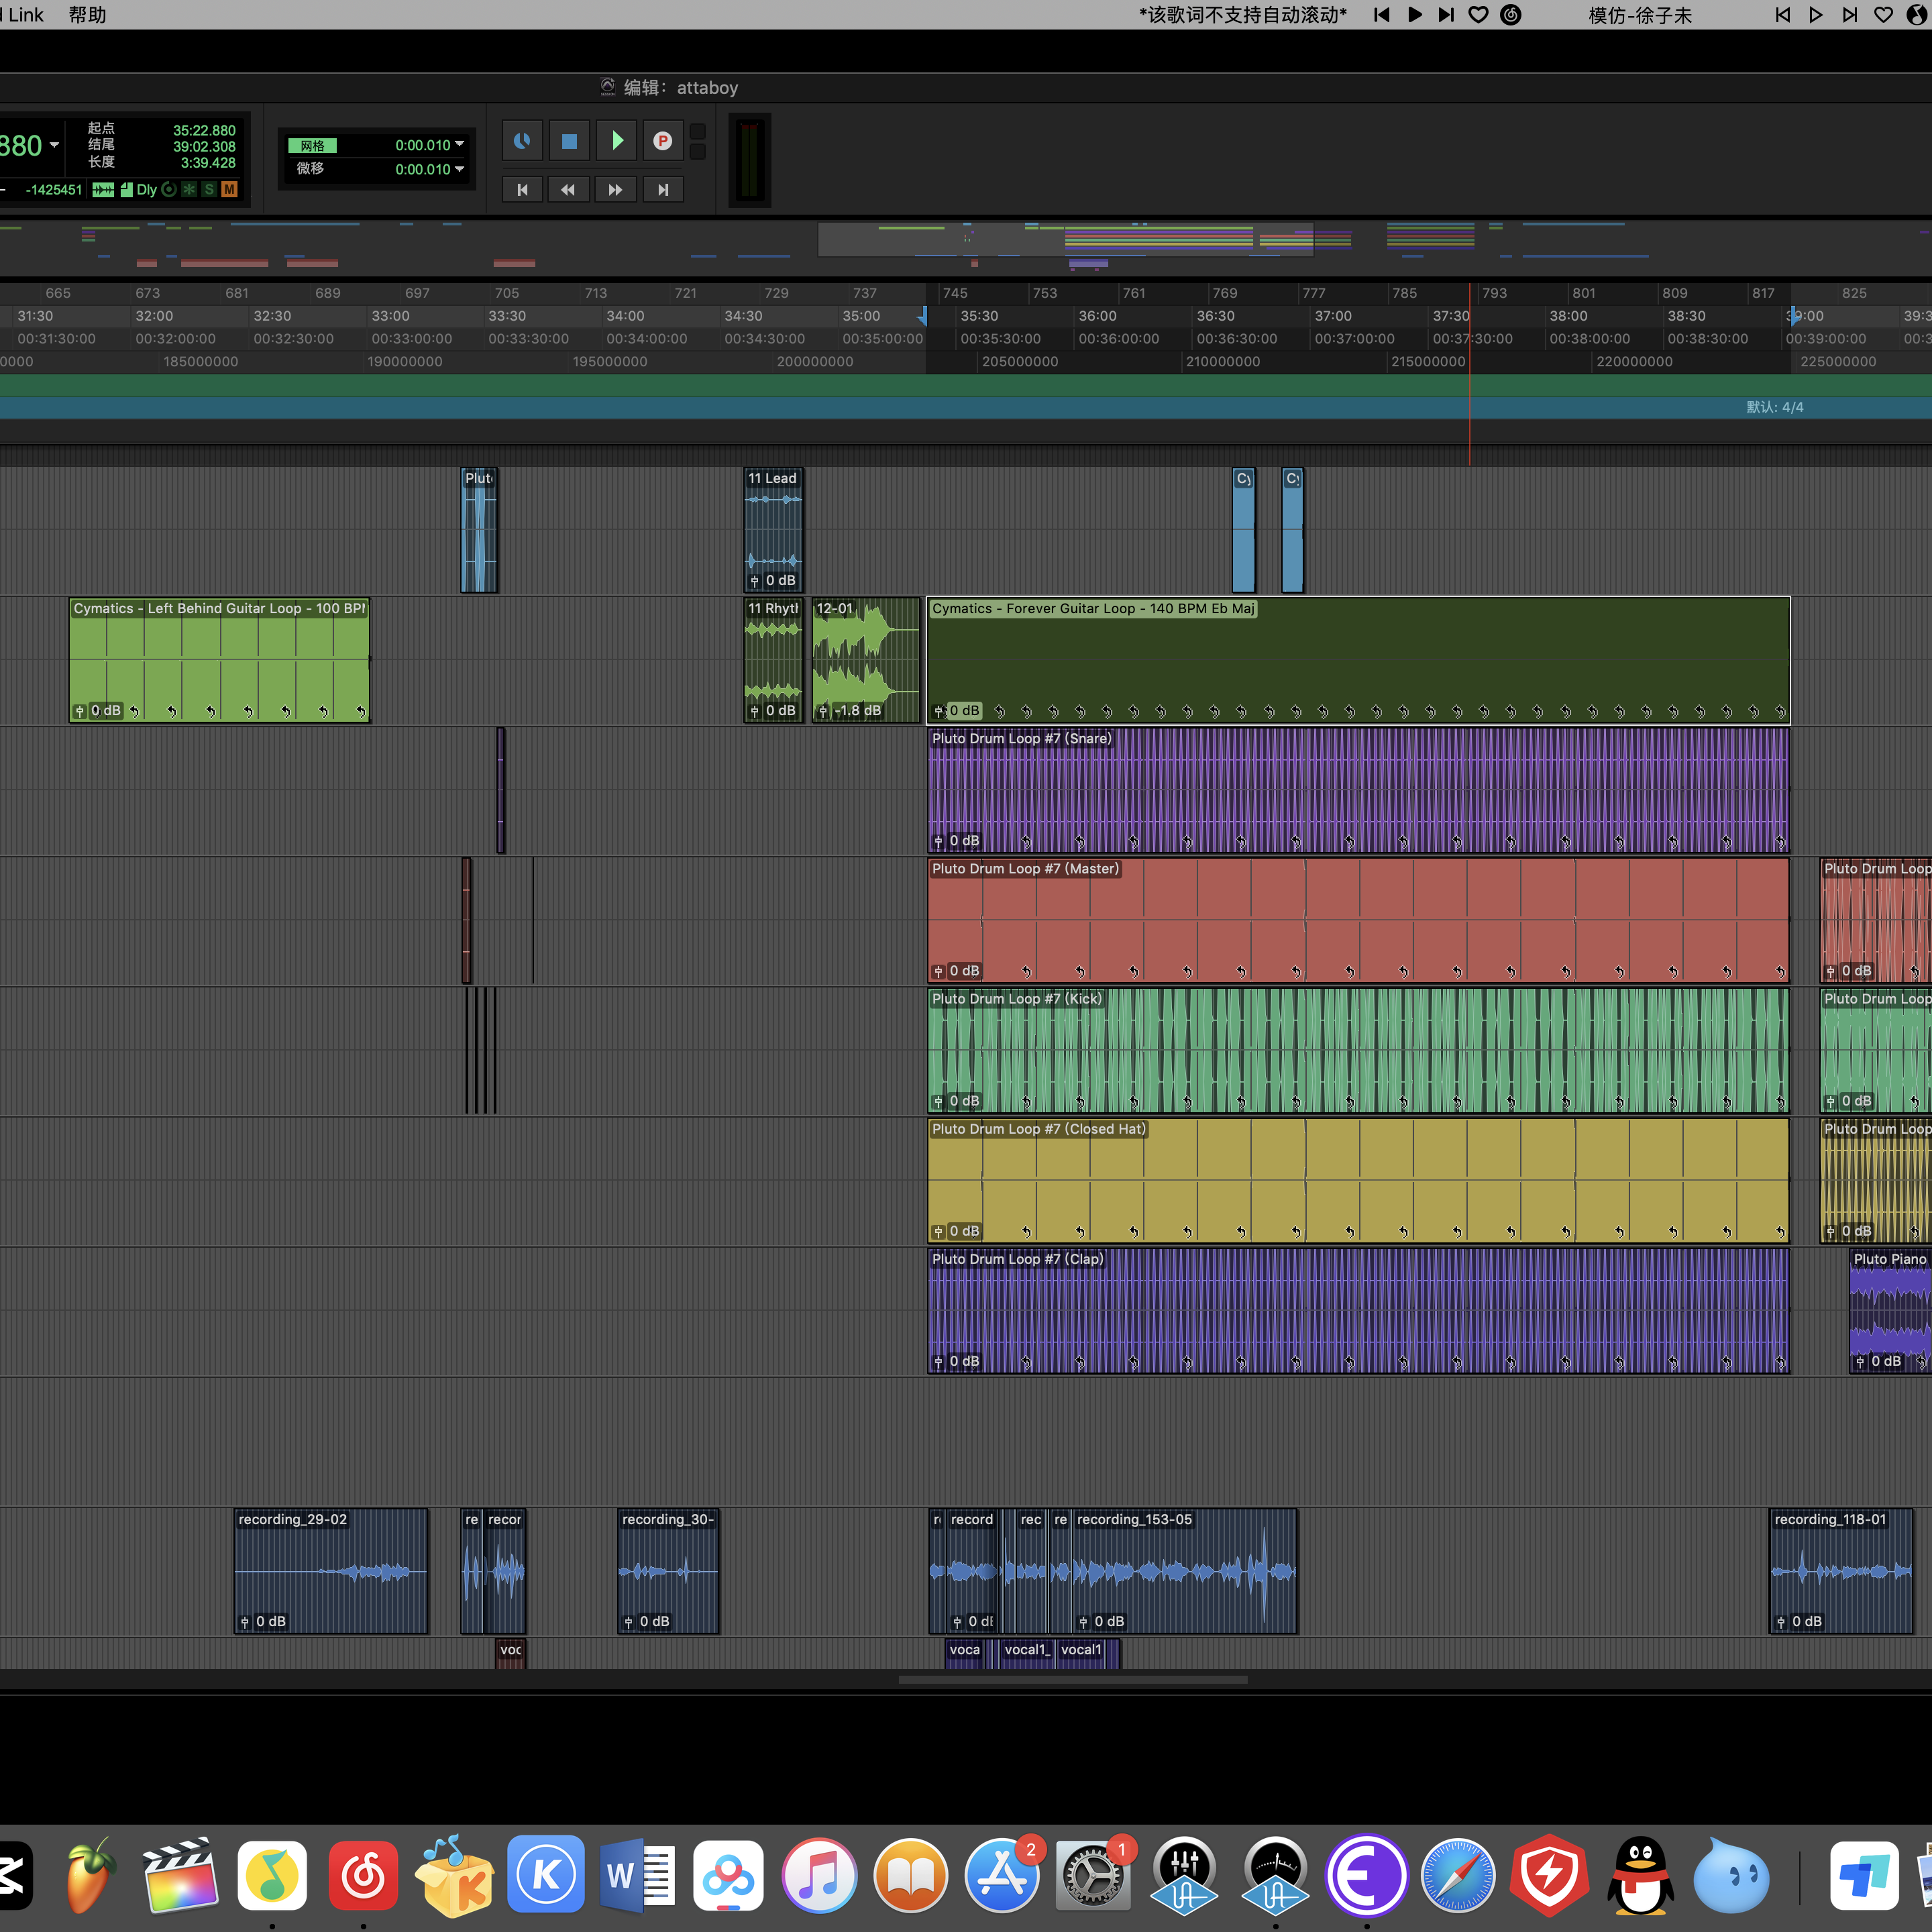Select the recording_118-01 audio clip
Viewport: 1932px width, 1932px height.
click(x=1840, y=1571)
